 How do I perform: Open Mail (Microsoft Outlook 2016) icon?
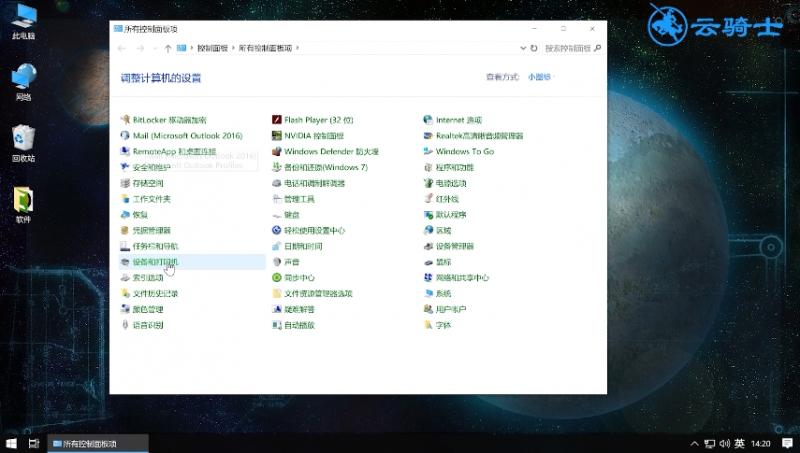point(125,136)
